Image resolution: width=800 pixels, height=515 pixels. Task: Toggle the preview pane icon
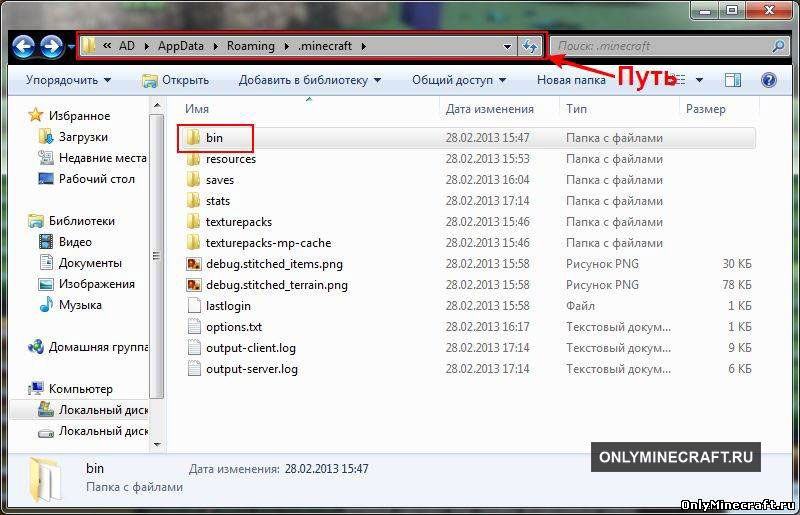(734, 80)
